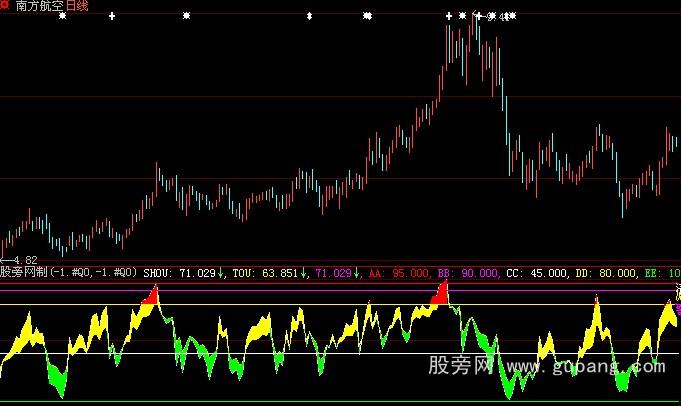
Task: Click the 4.82 low price label
Action: (26, 260)
